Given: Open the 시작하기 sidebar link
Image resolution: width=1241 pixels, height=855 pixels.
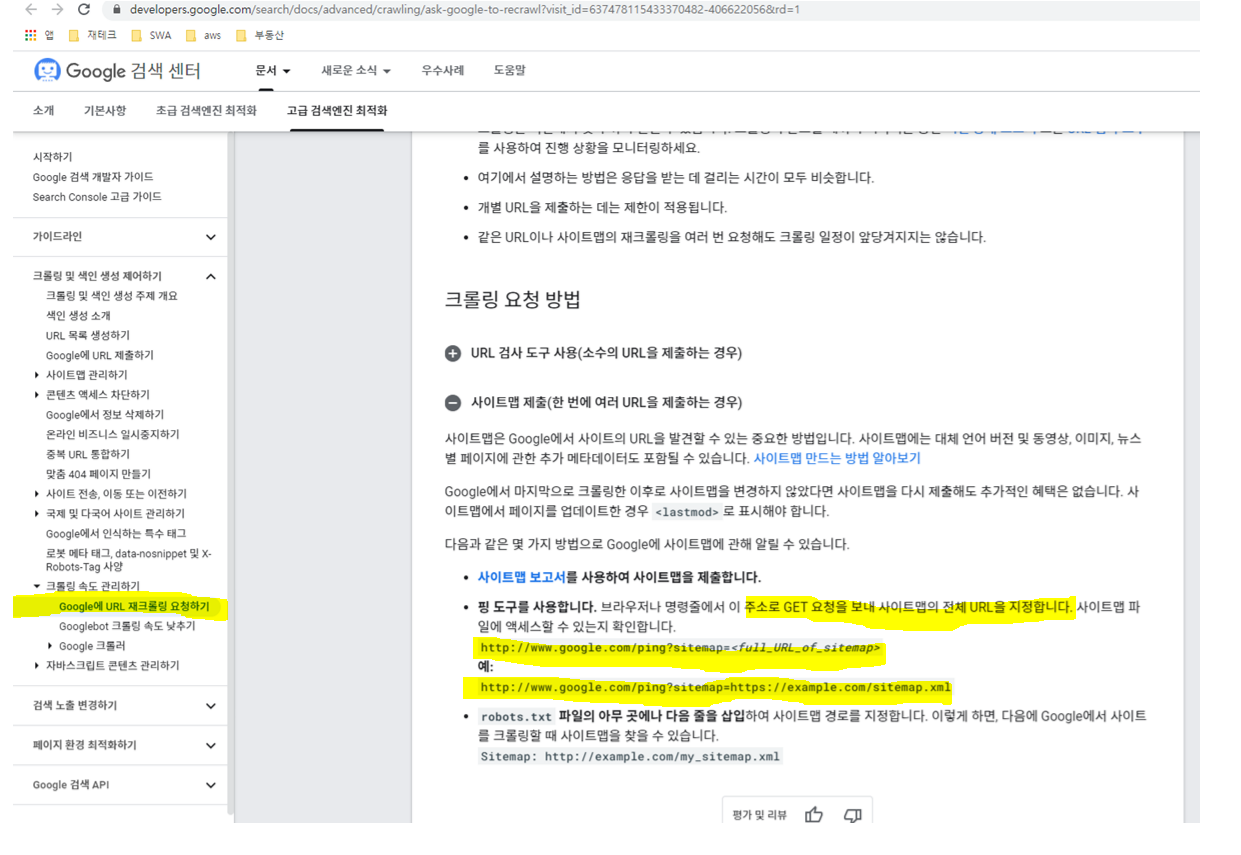Looking at the screenshot, I should [52, 157].
